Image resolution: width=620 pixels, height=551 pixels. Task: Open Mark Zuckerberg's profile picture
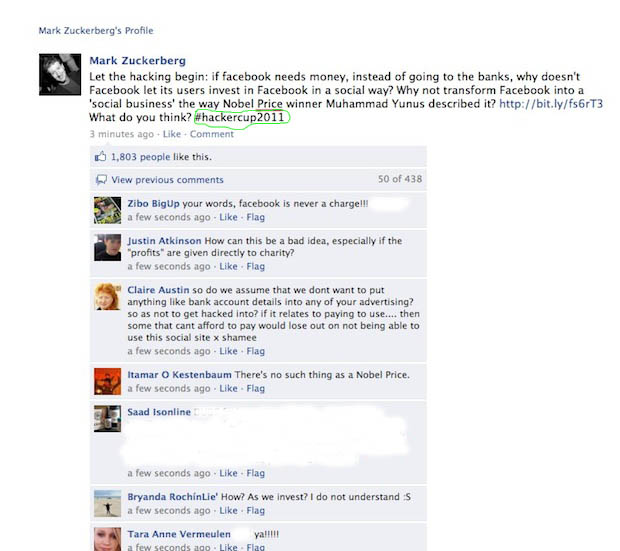[x=60, y=74]
